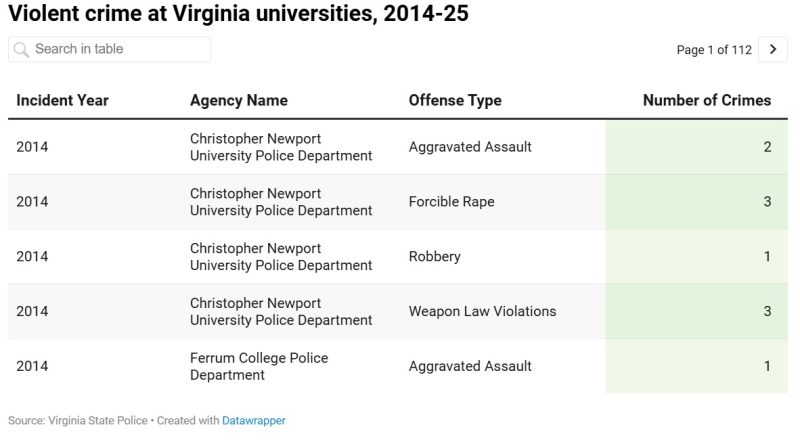Click 2014 in the Ferrum College row
The width and height of the screenshot is (800, 442).
[x=32, y=366]
